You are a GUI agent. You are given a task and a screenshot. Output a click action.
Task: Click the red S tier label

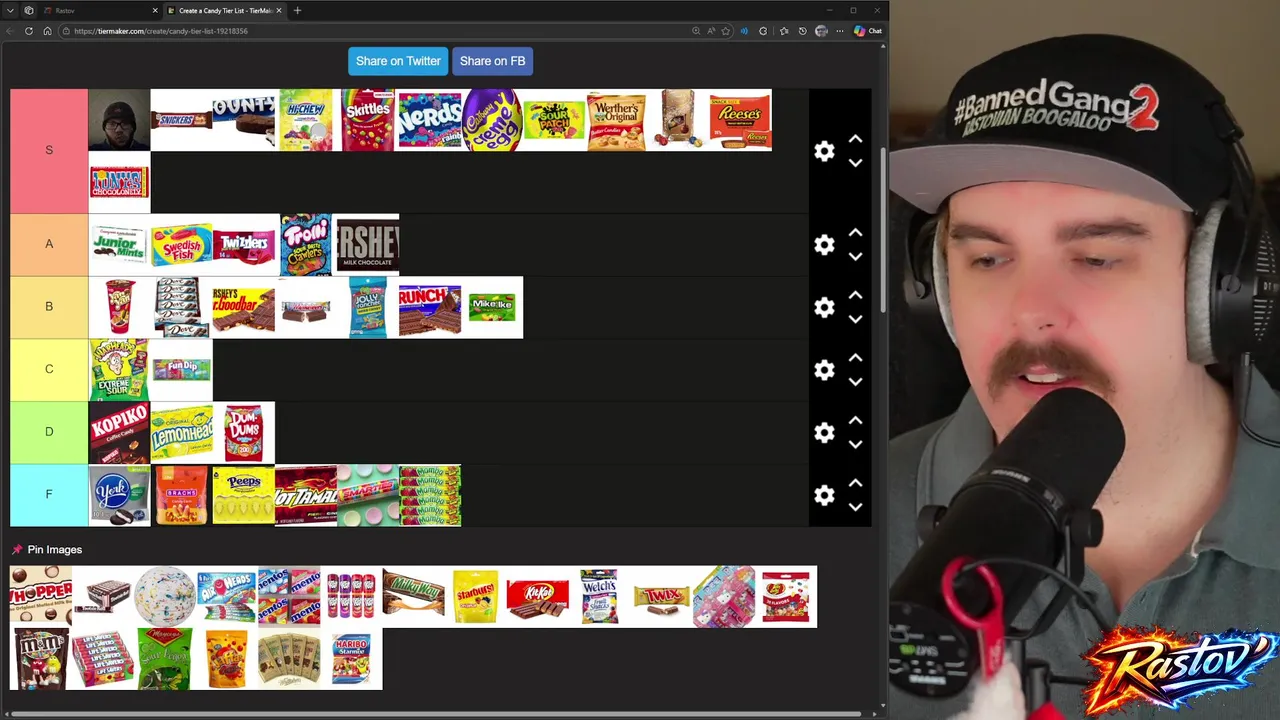point(49,150)
